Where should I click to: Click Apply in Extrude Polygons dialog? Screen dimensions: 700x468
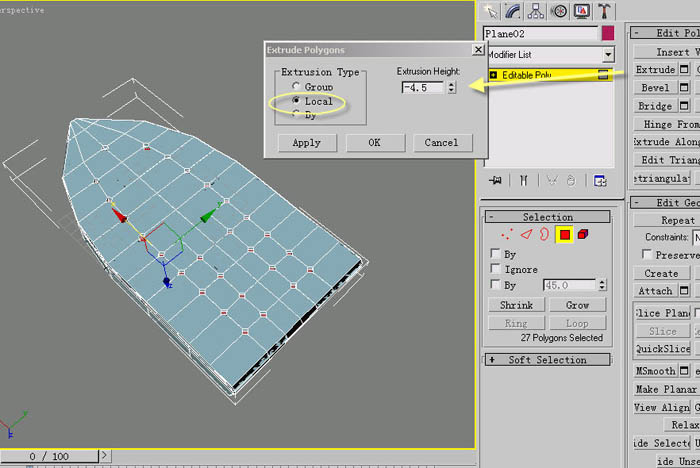307,143
